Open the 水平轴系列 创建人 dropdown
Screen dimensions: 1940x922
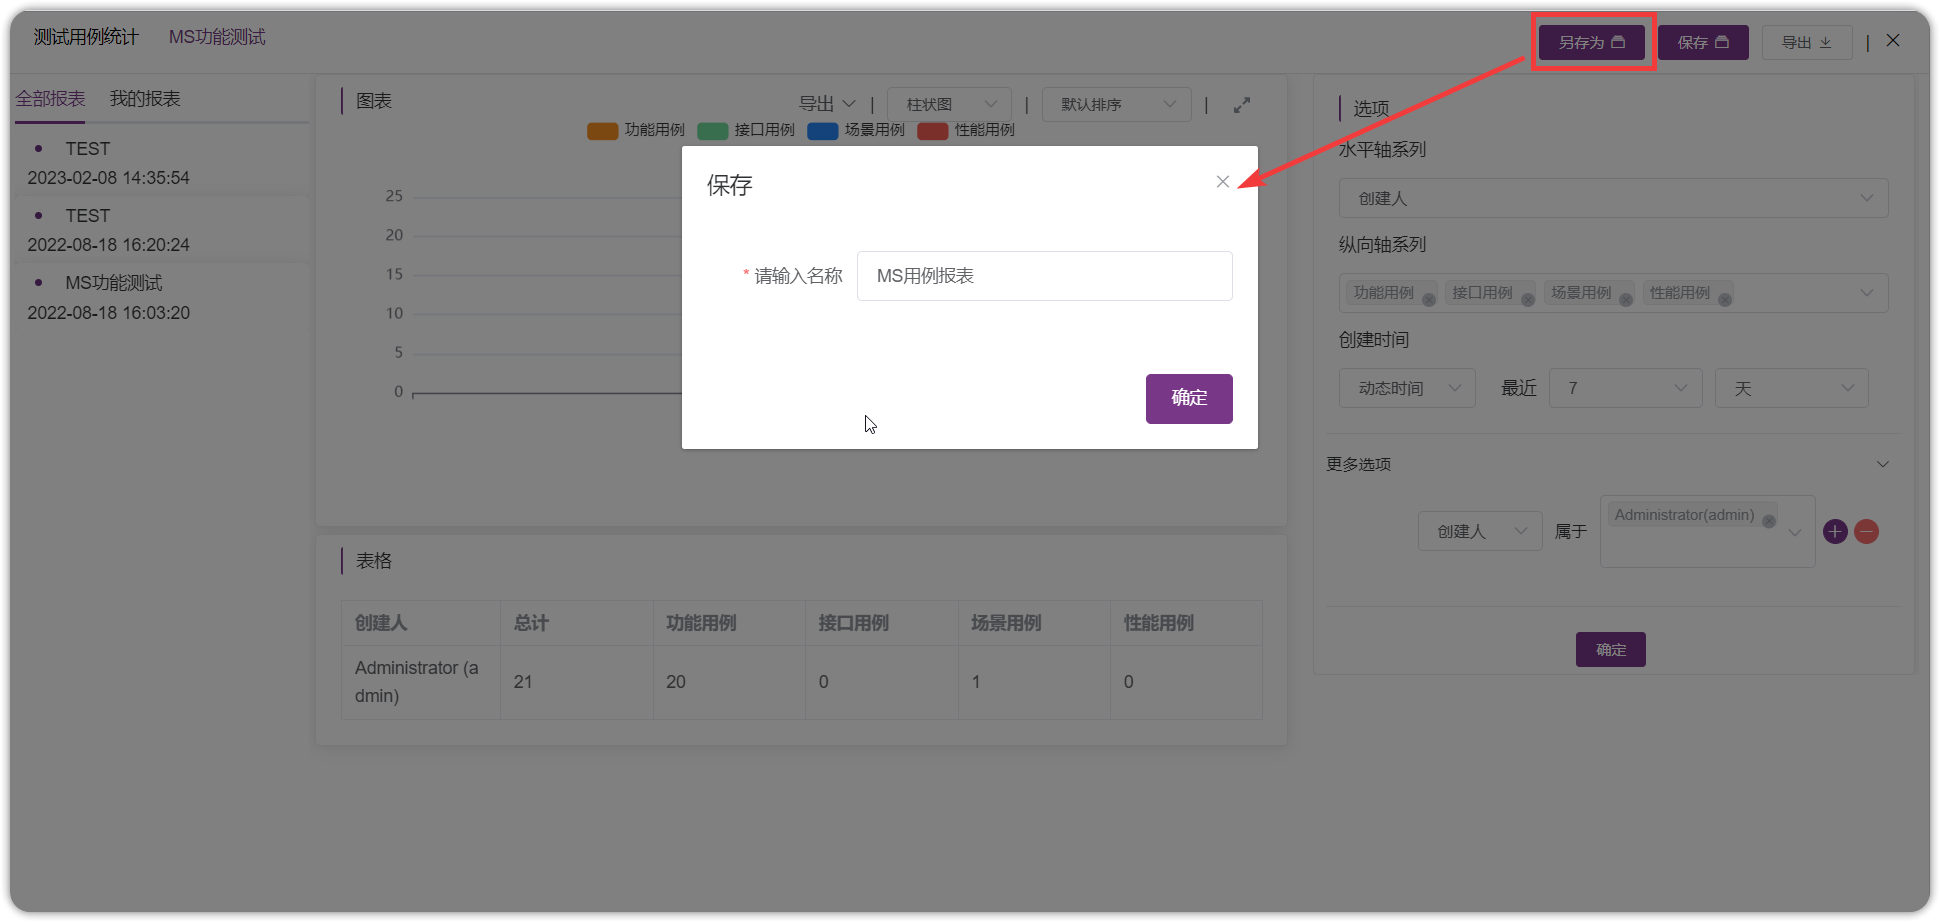pyautogui.click(x=1613, y=198)
